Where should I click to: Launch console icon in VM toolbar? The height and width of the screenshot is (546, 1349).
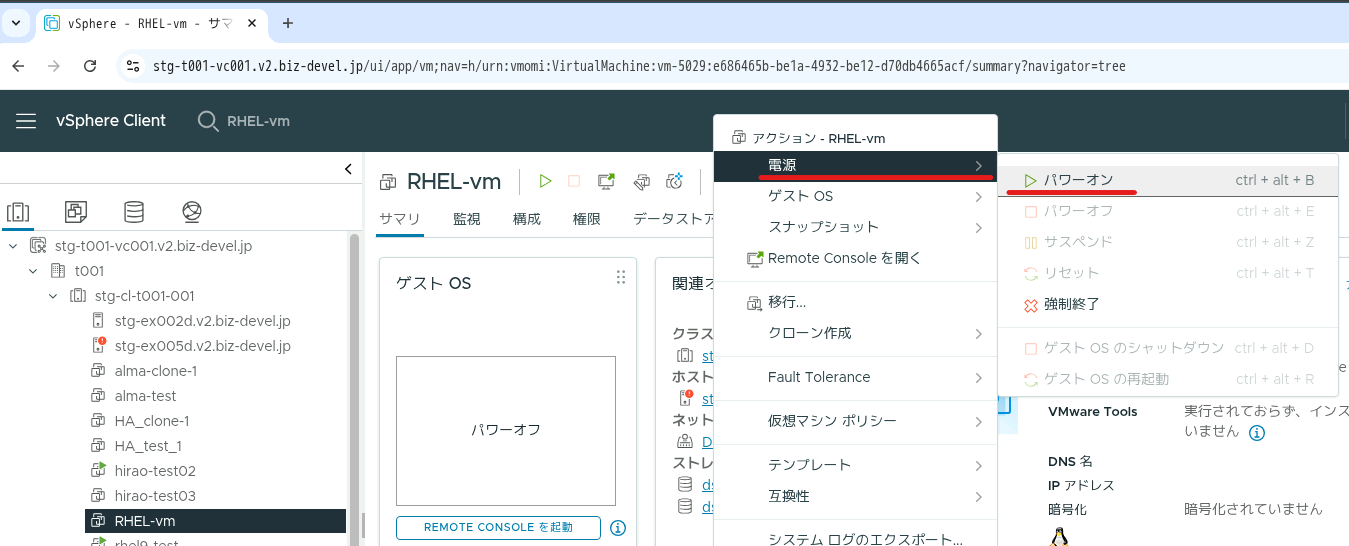tap(606, 181)
